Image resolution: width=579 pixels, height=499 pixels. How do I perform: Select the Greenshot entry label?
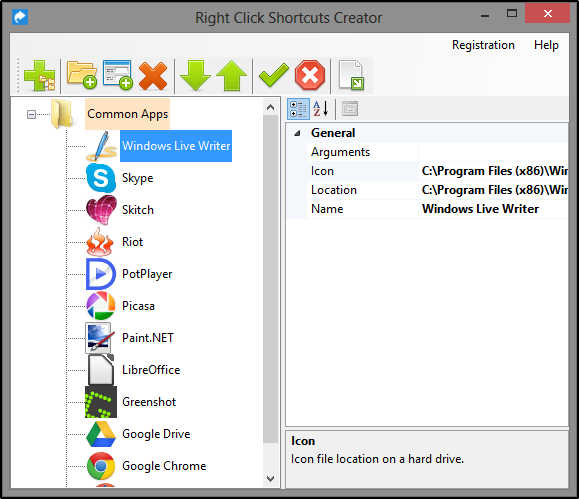pos(149,402)
